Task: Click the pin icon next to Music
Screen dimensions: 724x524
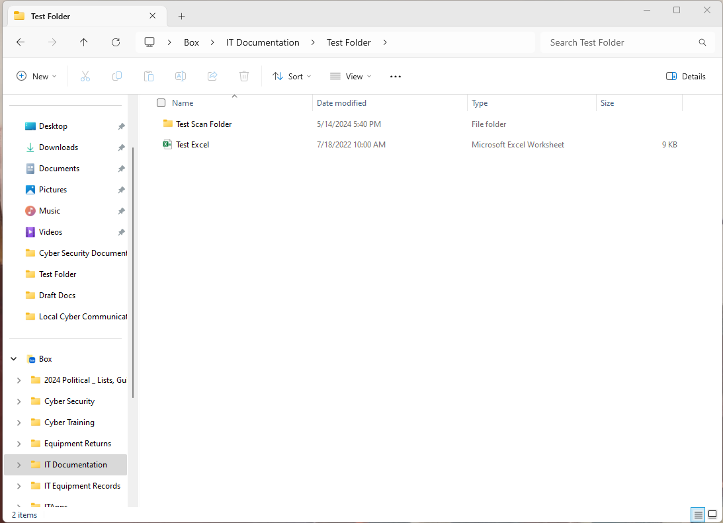Action: click(121, 211)
